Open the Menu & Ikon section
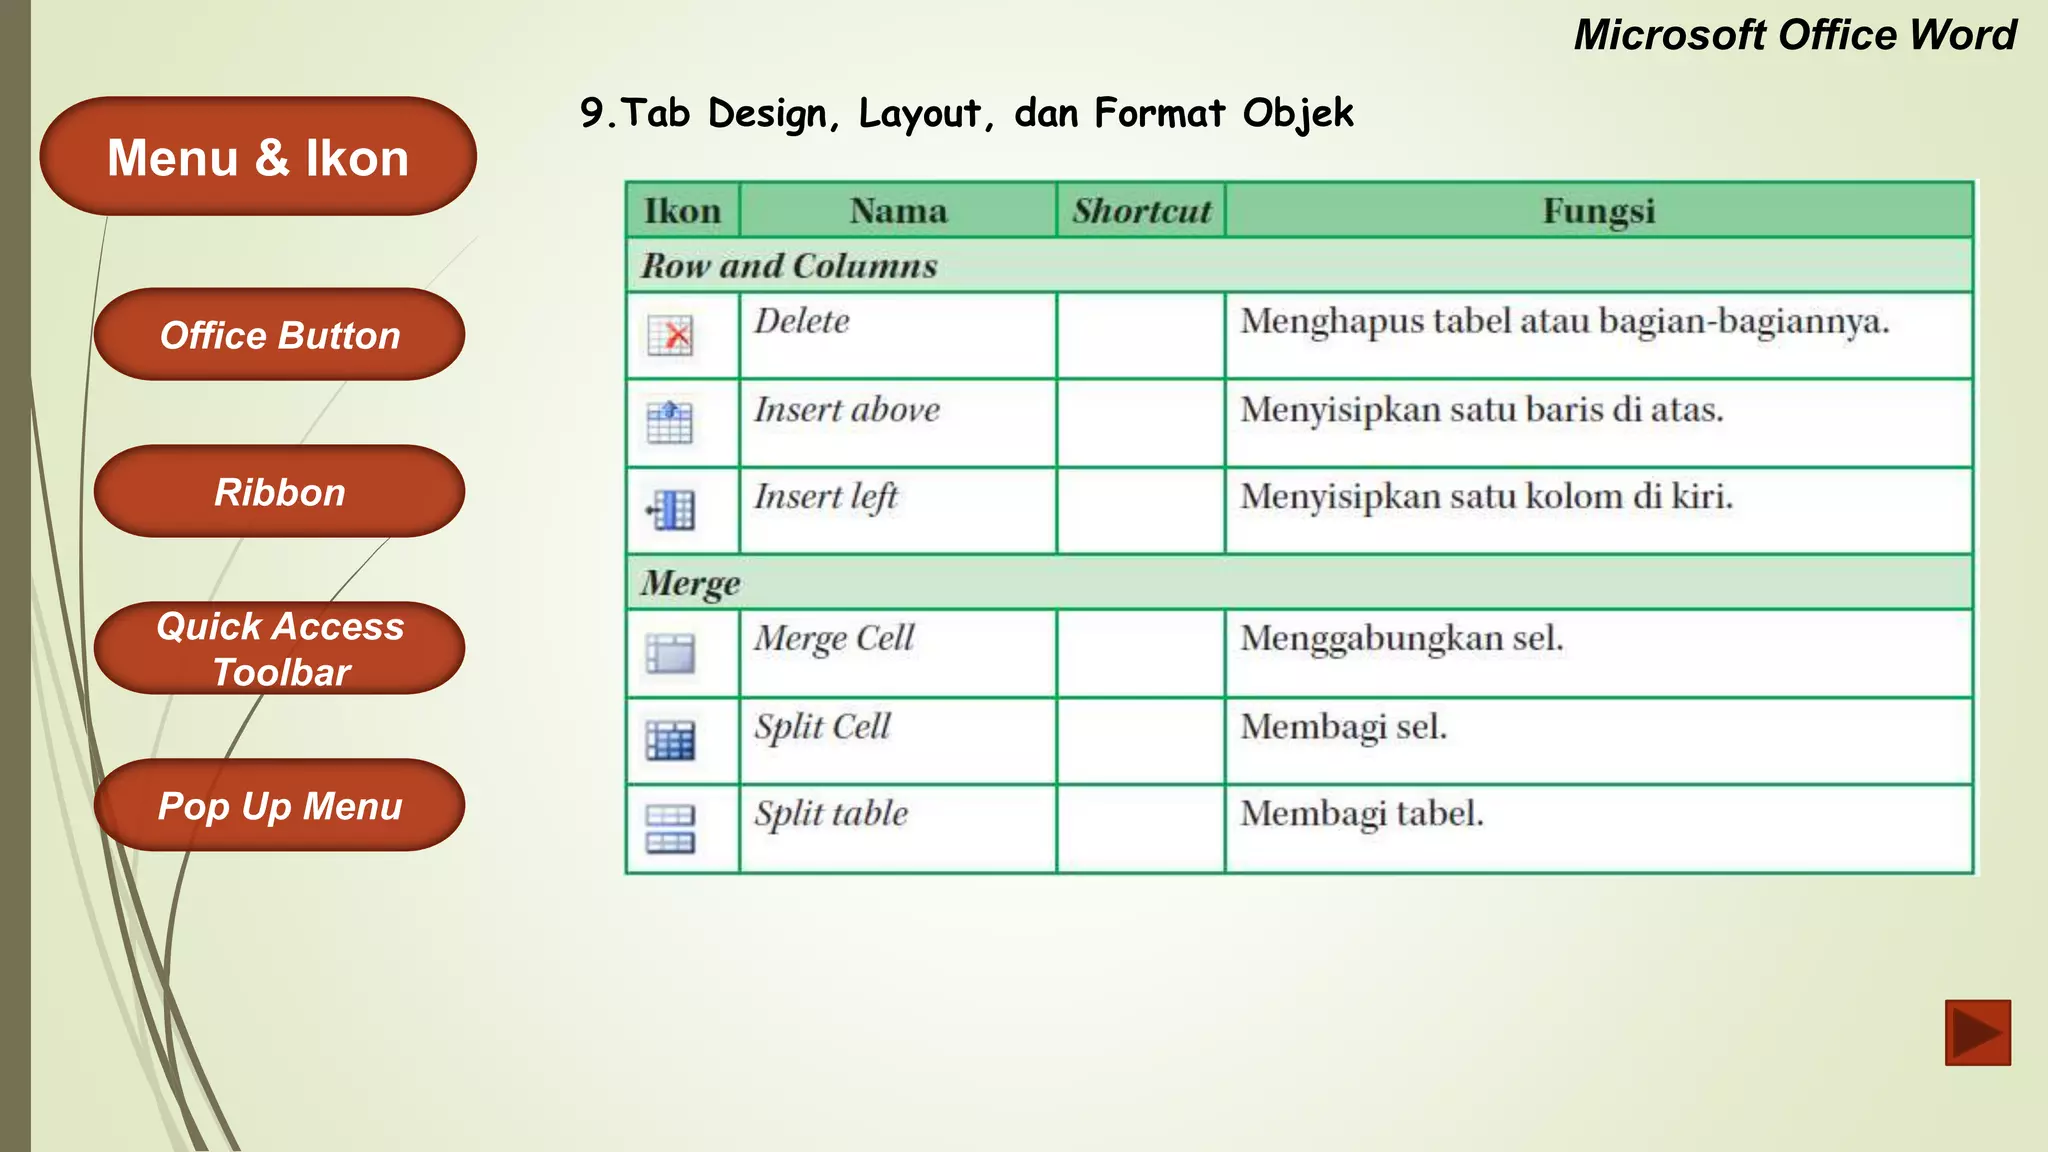The width and height of the screenshot is (2048, 1152). tap(258, 156)
